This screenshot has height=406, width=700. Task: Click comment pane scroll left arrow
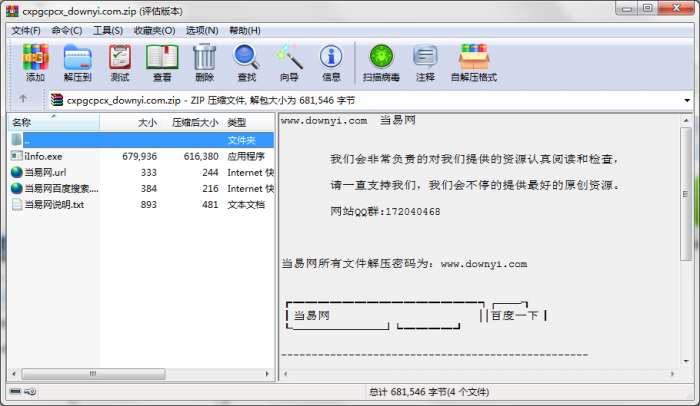pos(286,373)
